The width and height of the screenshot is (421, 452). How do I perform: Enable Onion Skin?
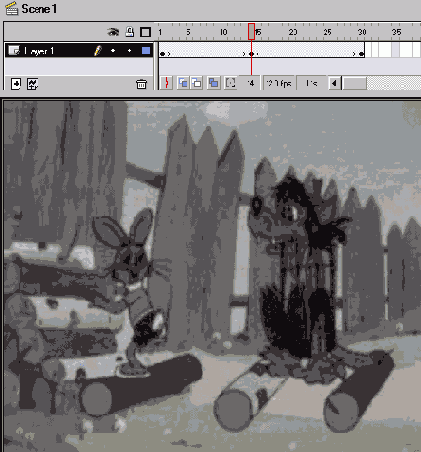(183, 83)
